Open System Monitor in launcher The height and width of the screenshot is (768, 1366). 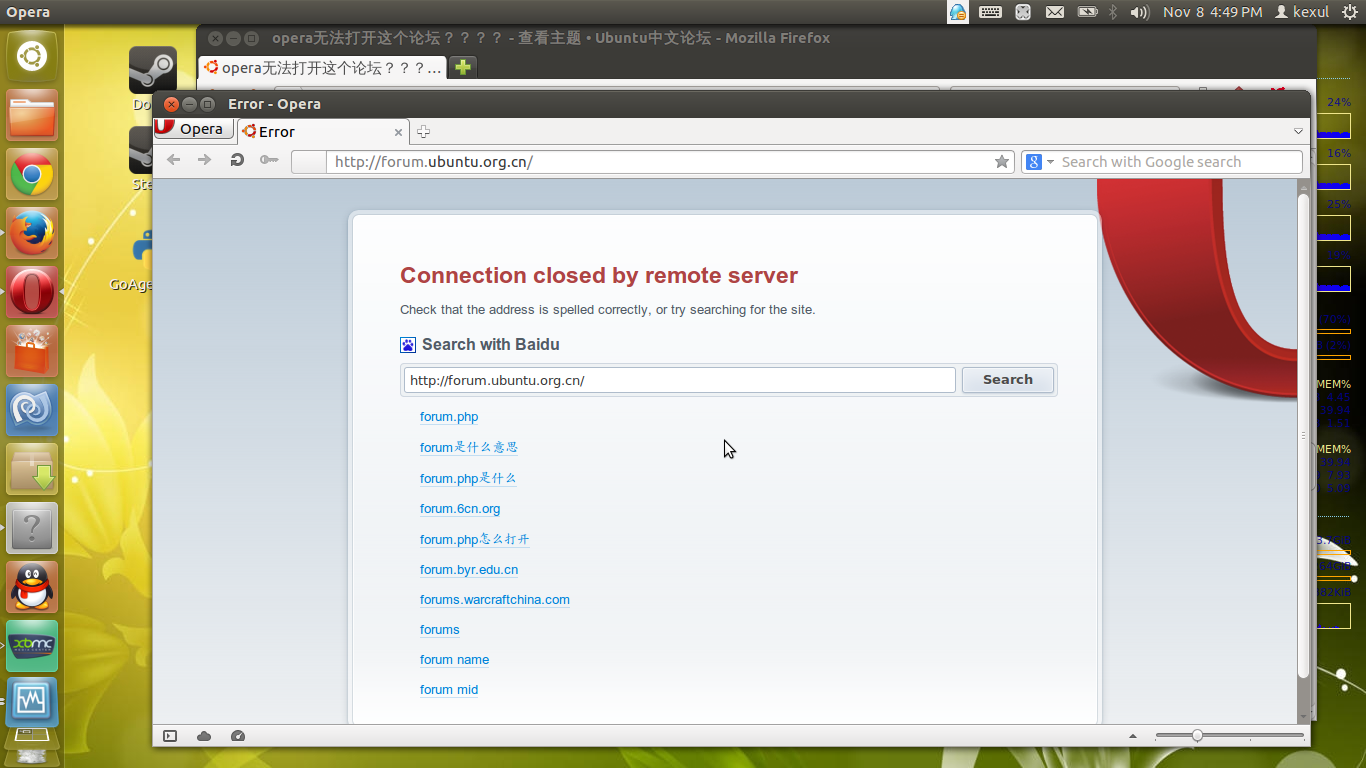click(x=32, y=702)
